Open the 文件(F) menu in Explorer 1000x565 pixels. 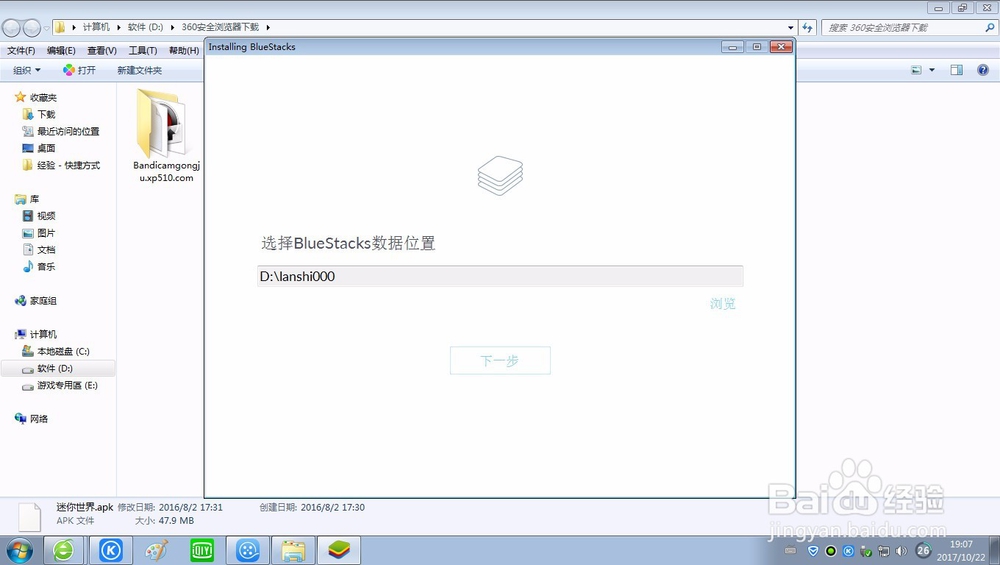click(x=21, y=50)
